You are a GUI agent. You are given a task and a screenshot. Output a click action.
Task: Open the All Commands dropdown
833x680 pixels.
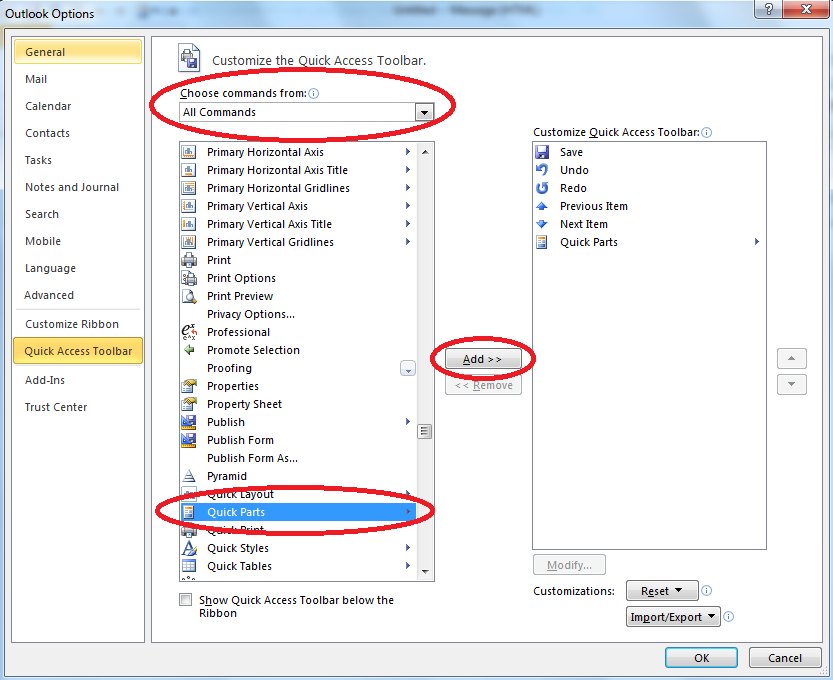point(422,112)
